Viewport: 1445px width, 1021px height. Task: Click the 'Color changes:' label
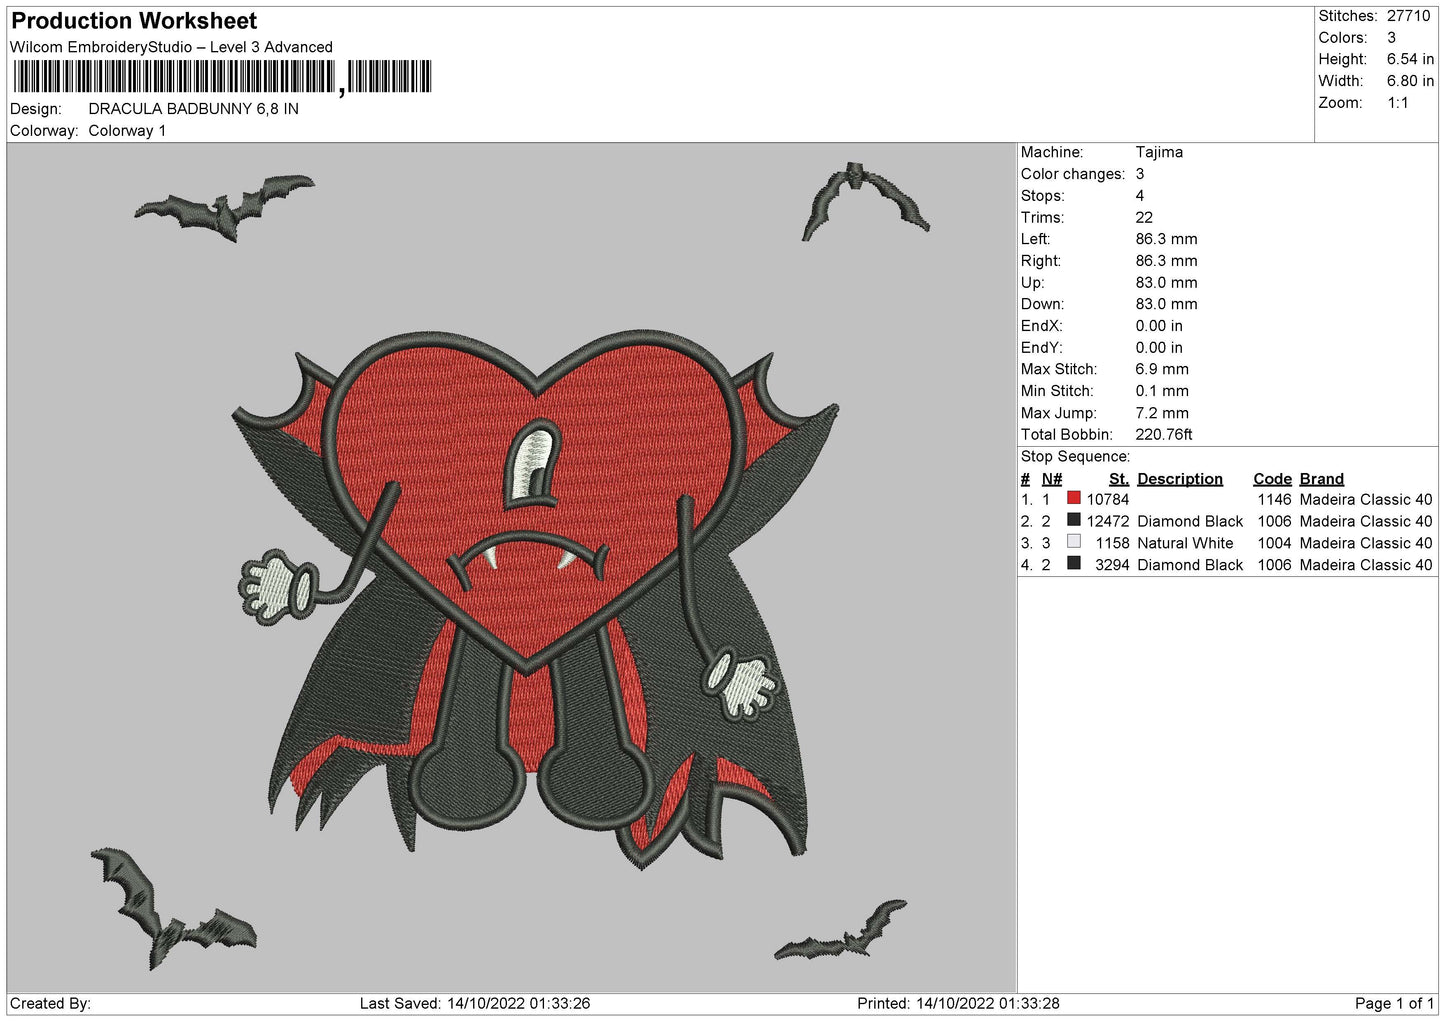point(1072,174)
